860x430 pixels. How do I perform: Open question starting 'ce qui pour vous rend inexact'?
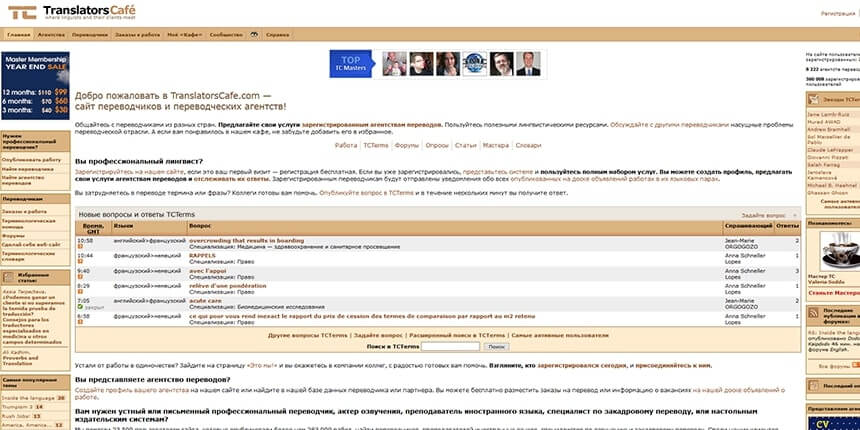(362, 316)
